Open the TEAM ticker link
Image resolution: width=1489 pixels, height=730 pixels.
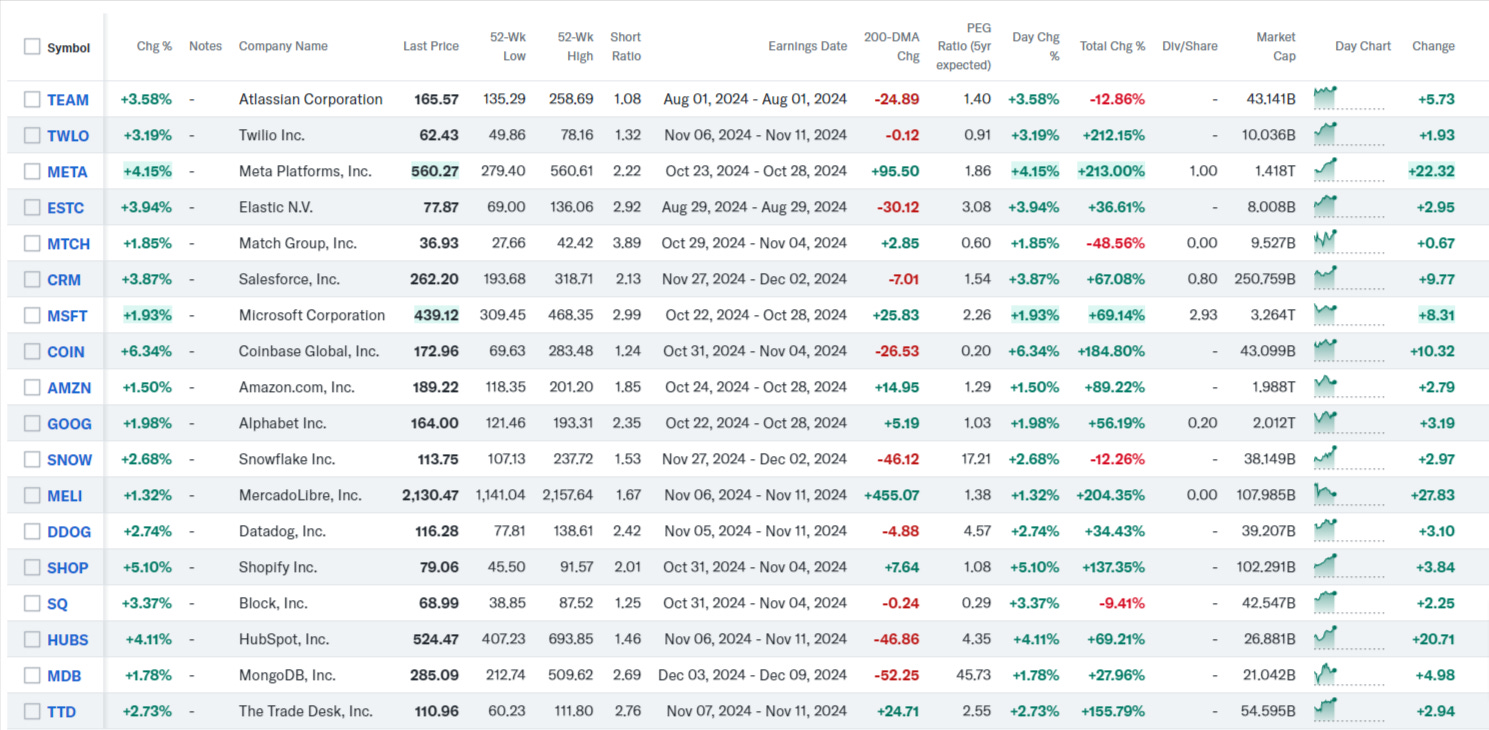coord(68,99)
